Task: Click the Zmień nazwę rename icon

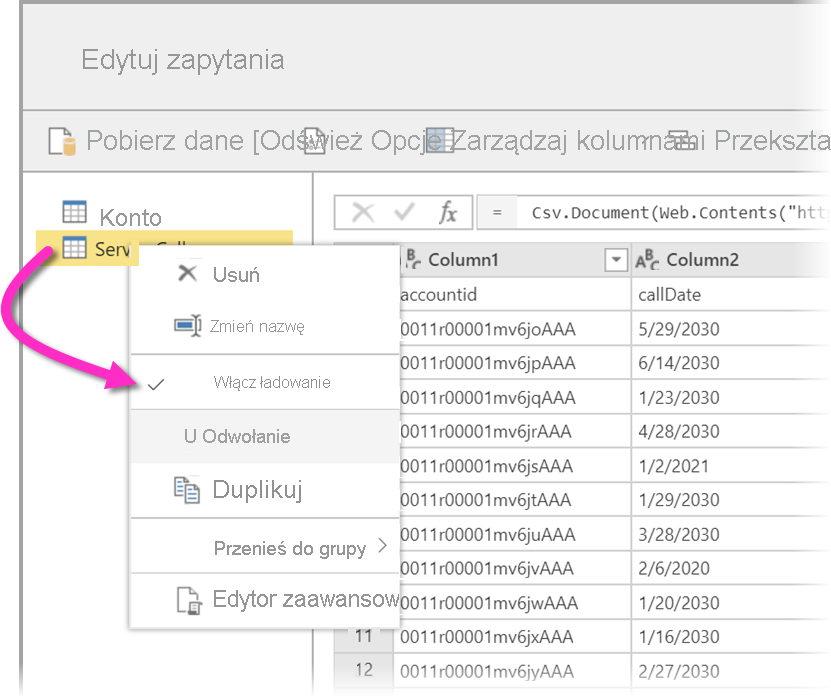Action: pyautogui.click(x=185, y=323)
